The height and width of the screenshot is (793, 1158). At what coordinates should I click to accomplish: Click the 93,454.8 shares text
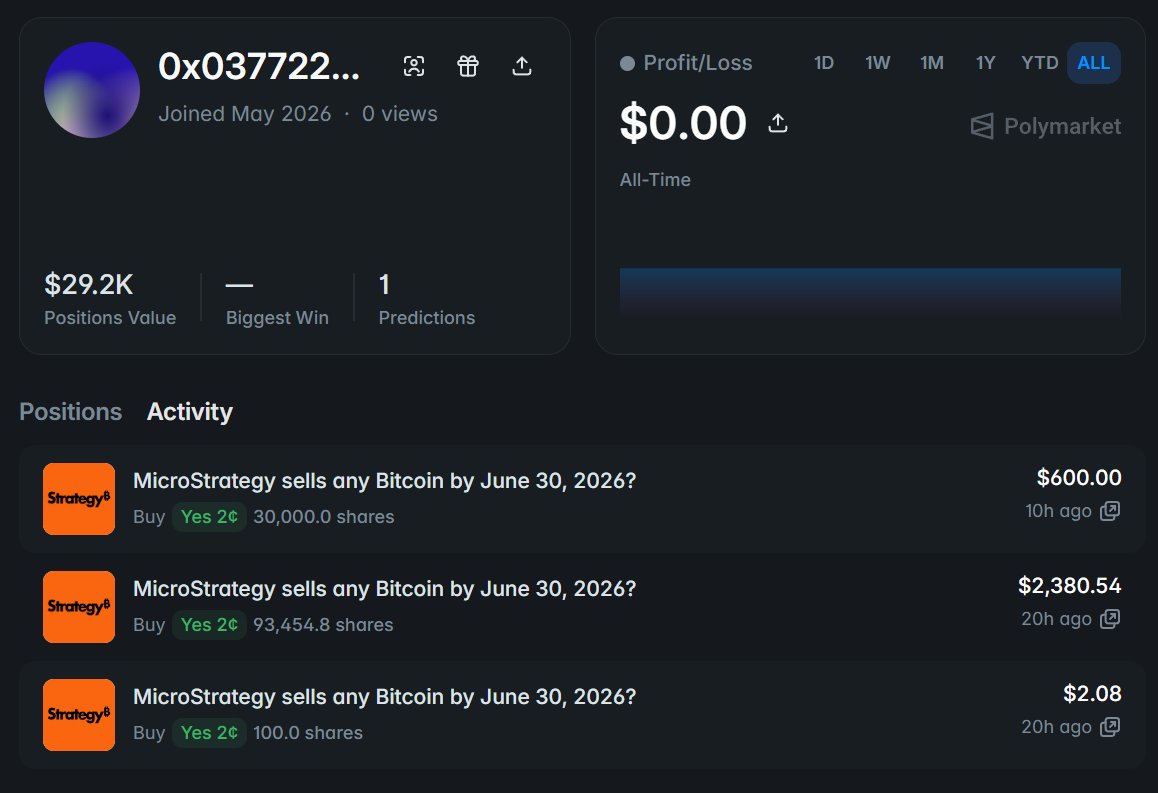tap(323, 625)
